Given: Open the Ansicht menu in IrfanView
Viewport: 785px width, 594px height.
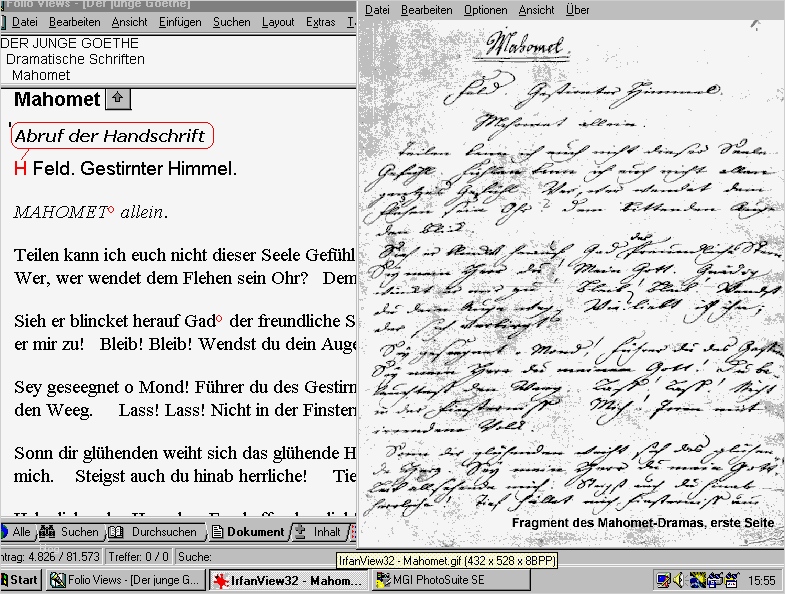Looking at the screenshot, I should point(536,10).
